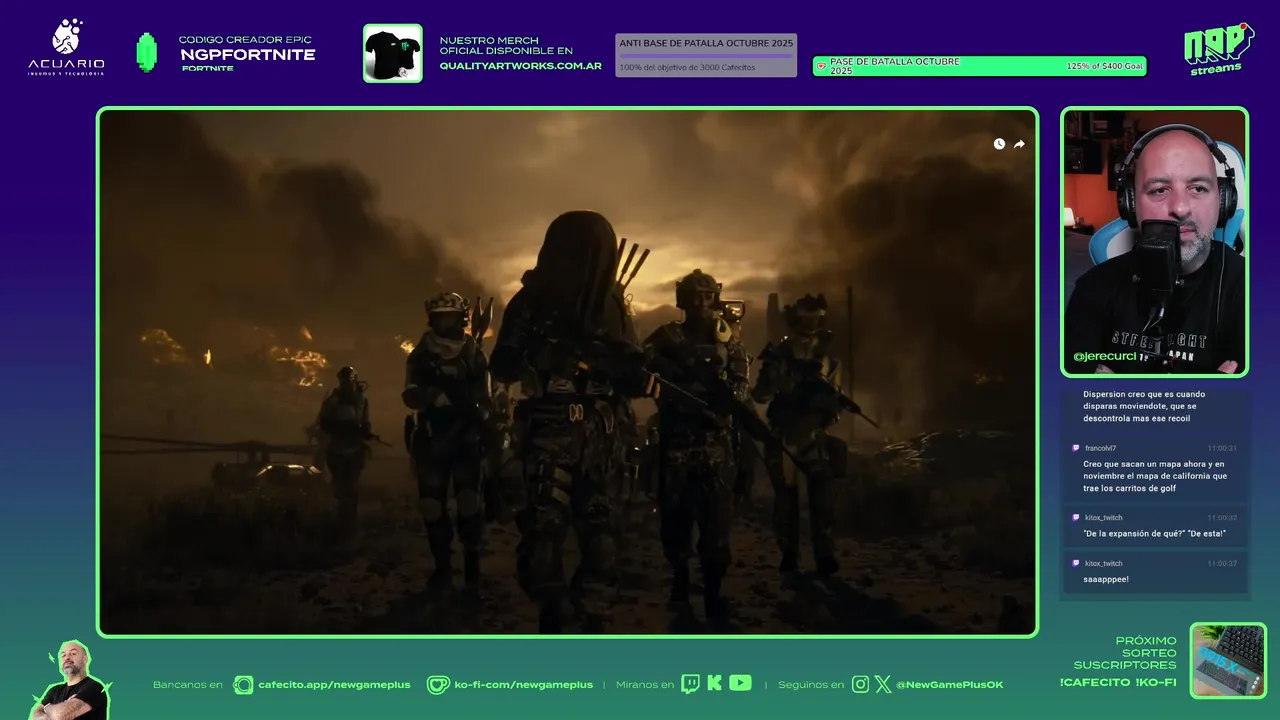1280x720 pixels.
Task: Click the '100% del objetivo de 3000 Cafecitos' text
Action: (x=687, y=67)
